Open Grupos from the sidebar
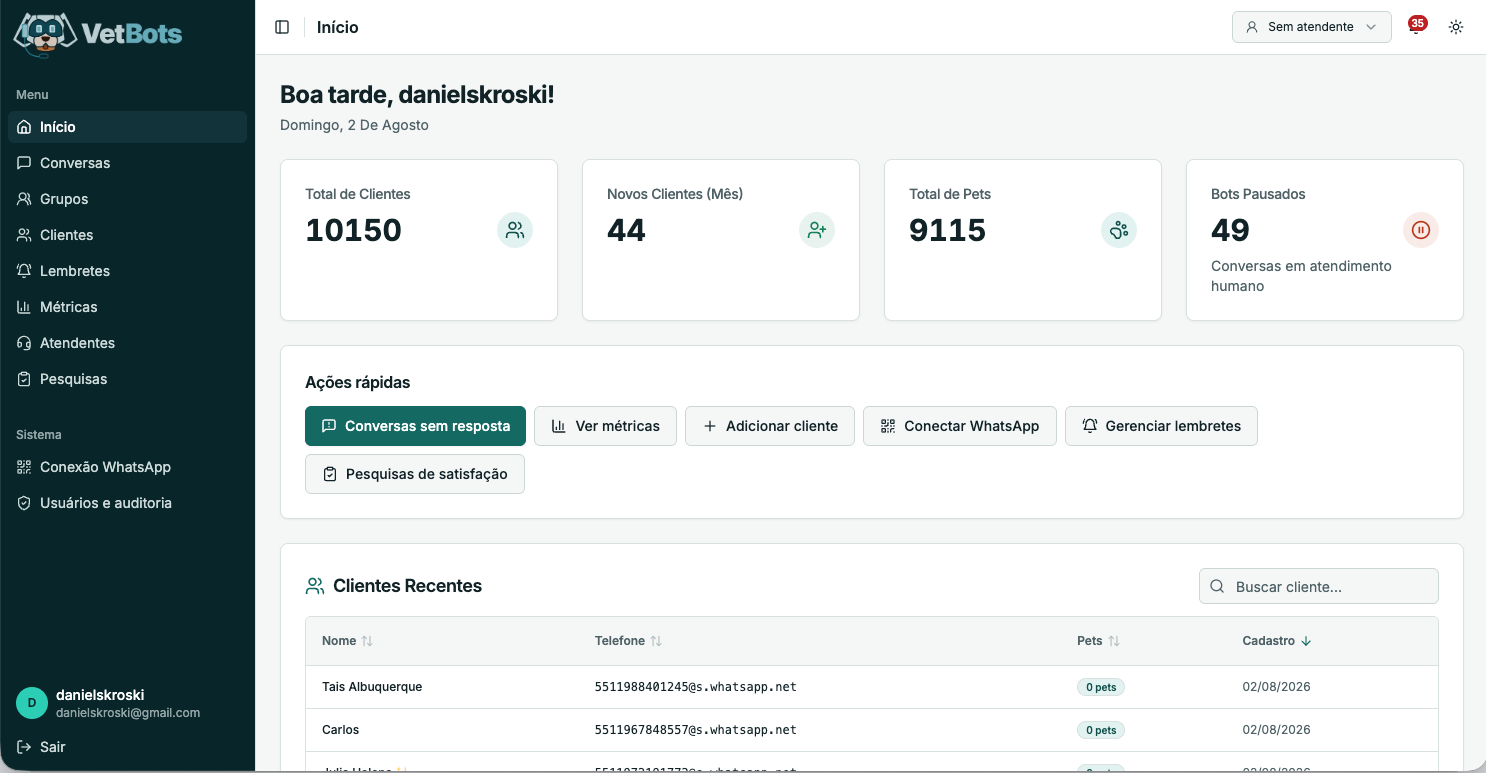Viewport: 1486px width, 773px height. tap(127, 199)
